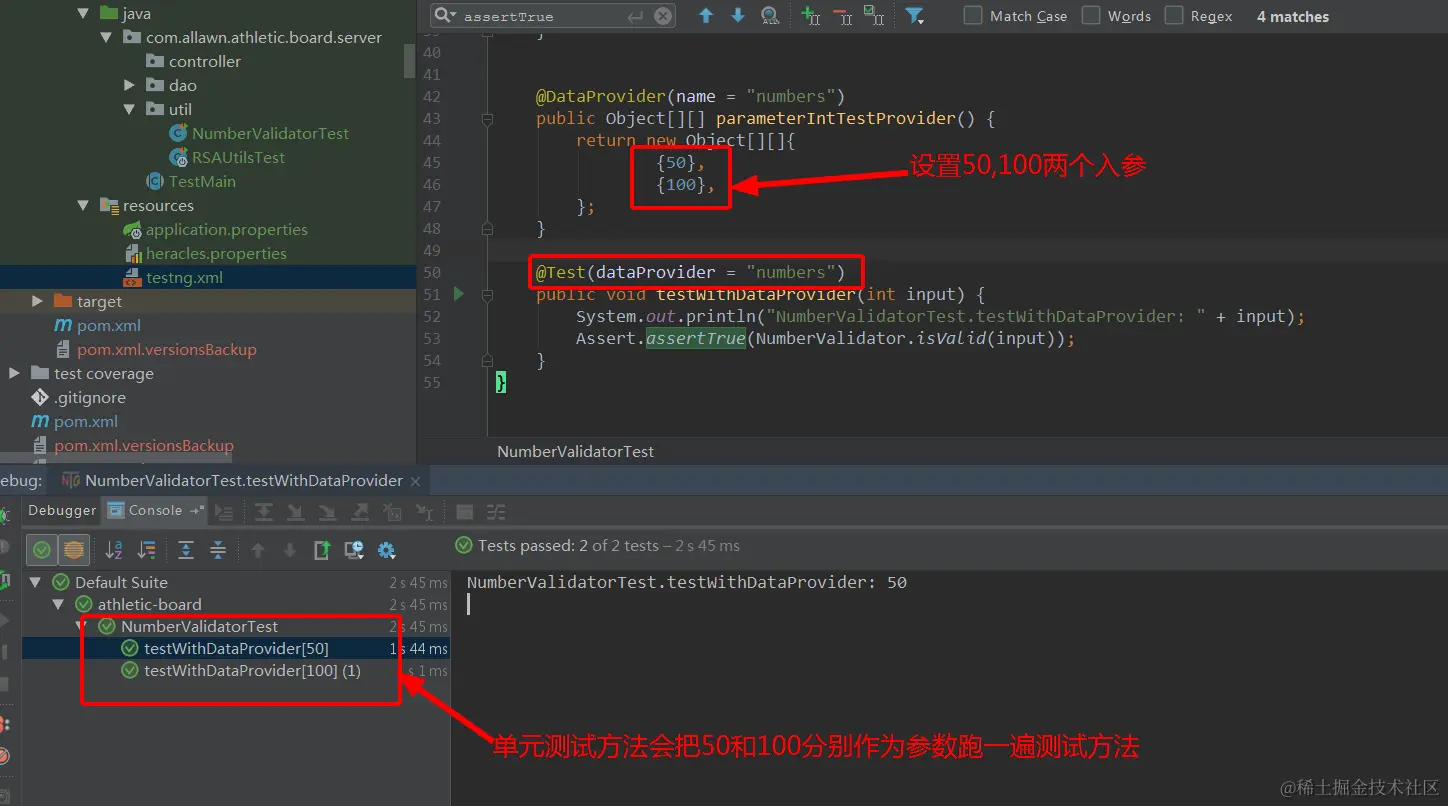The height and width of the screenshot is (806, 1448).
Task: Expand the test coverage folder
Action: tap(14, 373)
